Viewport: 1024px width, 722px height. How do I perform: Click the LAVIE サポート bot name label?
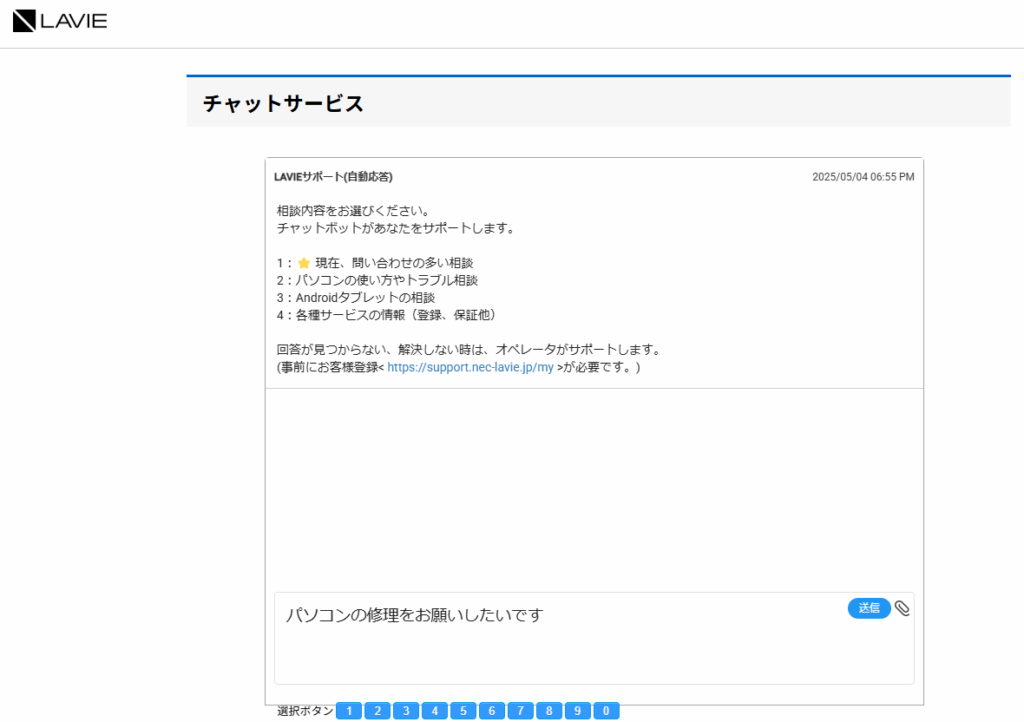(x=332, y=176)
